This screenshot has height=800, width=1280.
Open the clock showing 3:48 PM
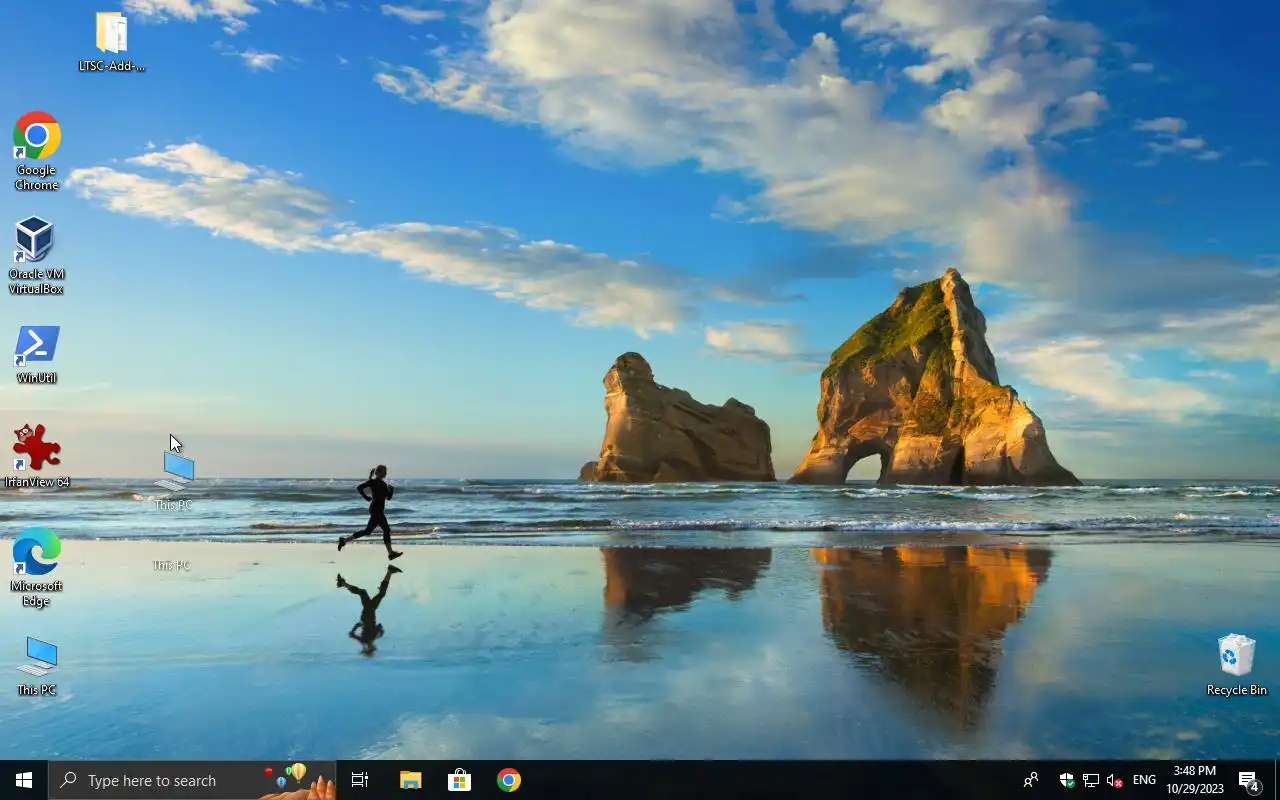[1195, 780]
